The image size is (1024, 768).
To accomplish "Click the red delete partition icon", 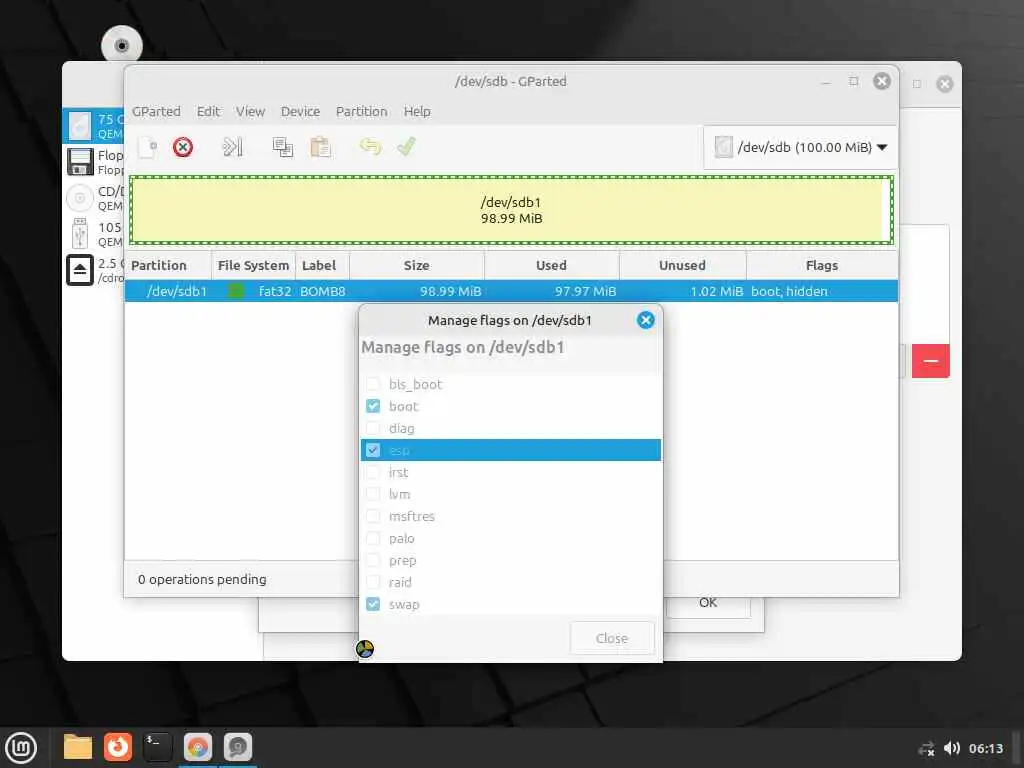I will tap(183, 147).
